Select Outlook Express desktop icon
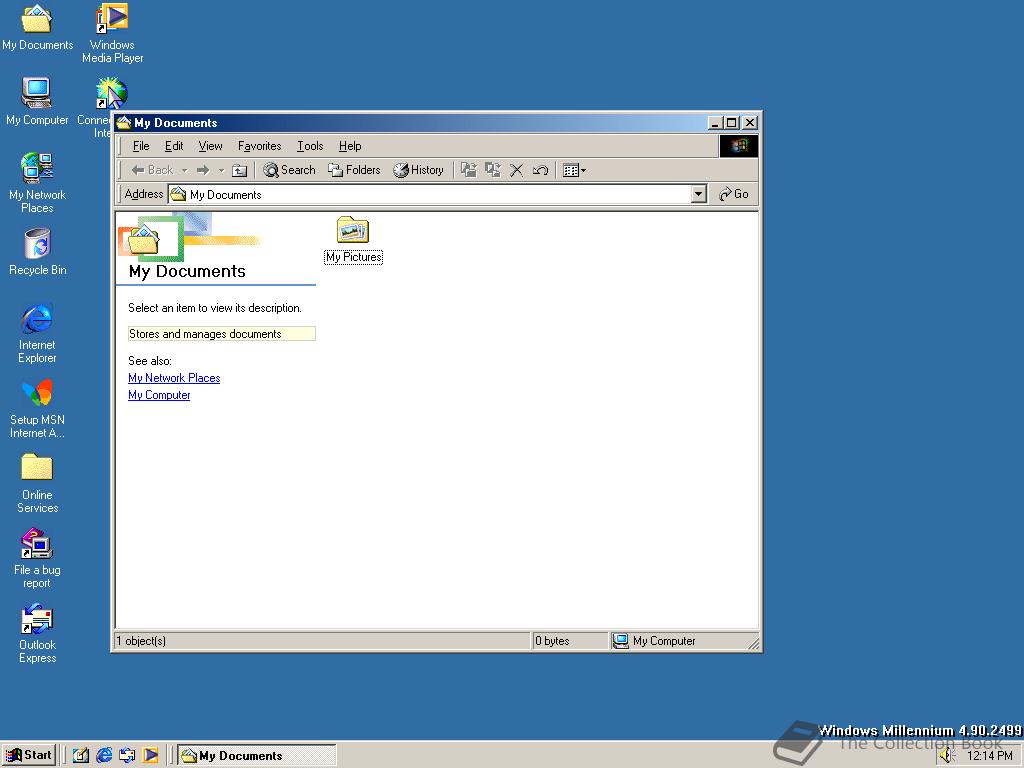Viewport: 1024px width, 768px height. tap(37, 633)
